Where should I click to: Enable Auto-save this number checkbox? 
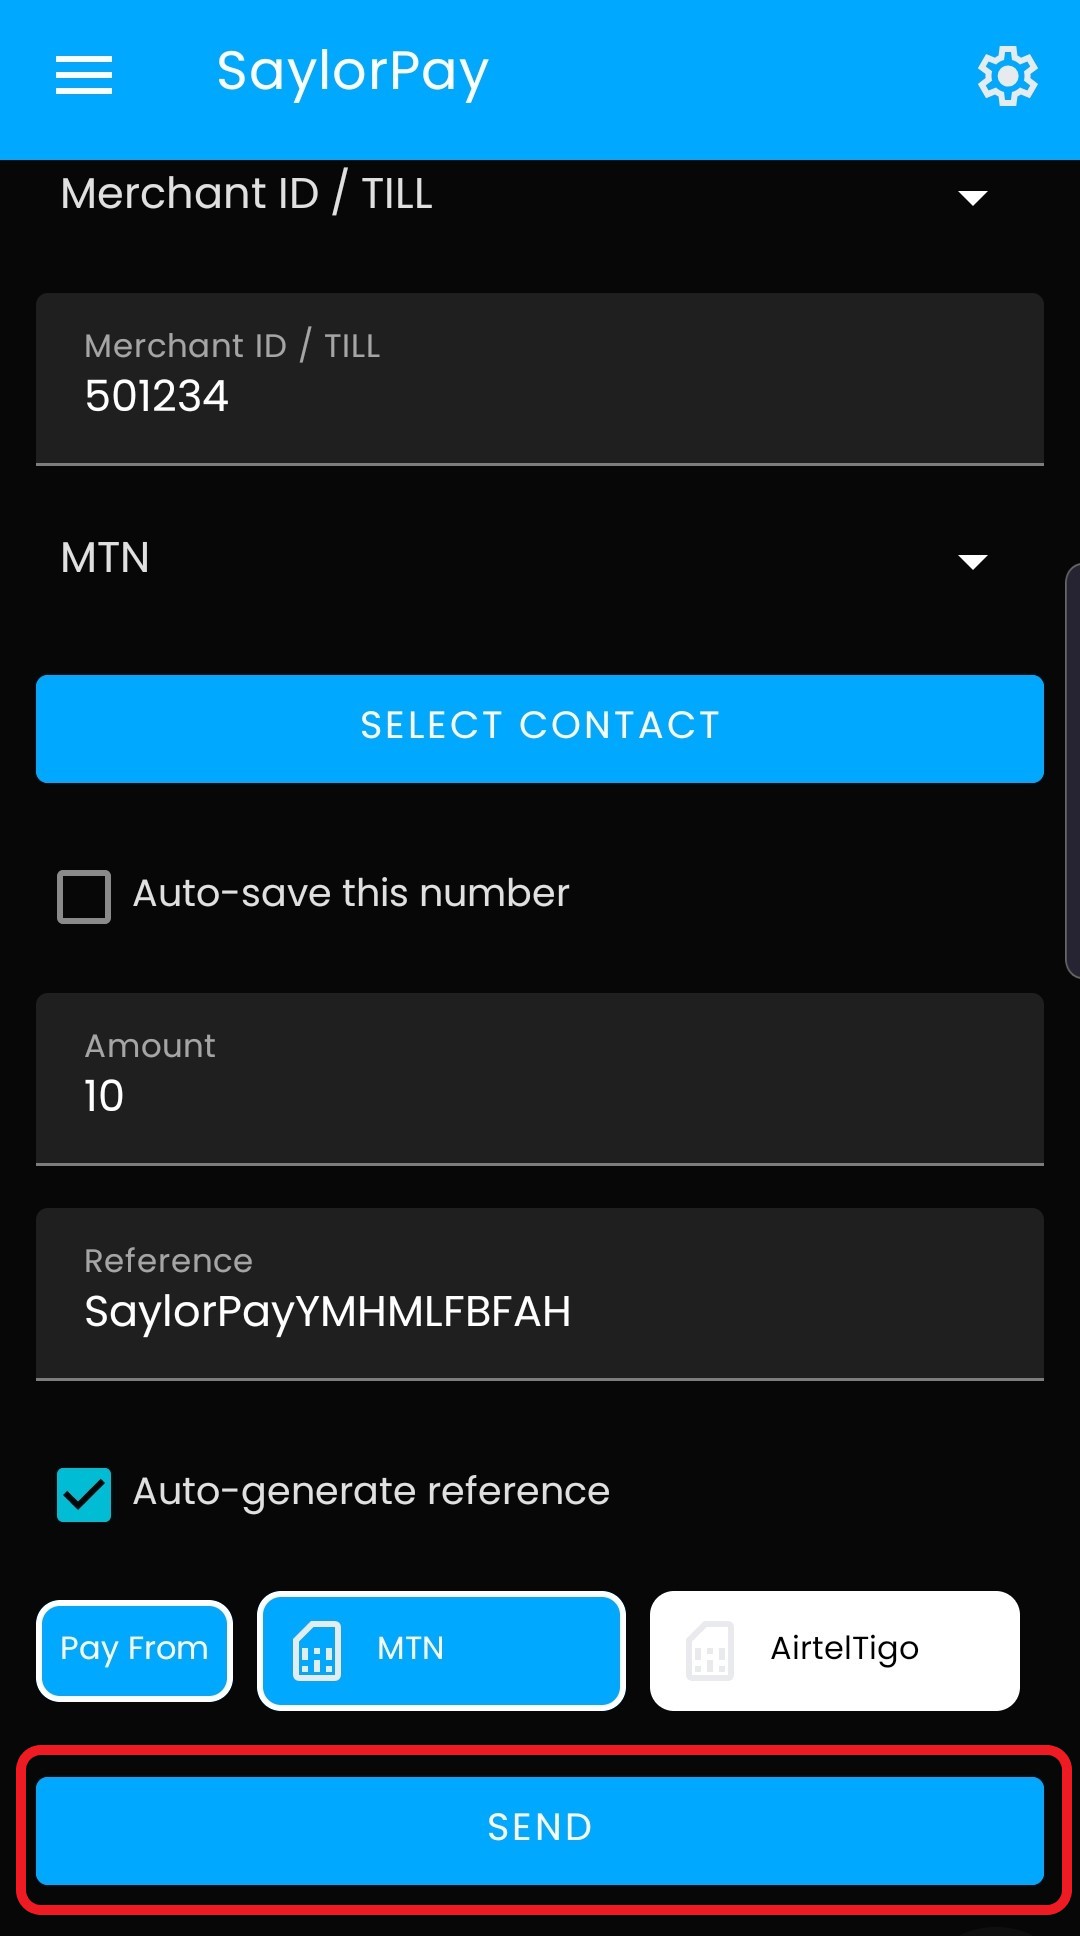pos(84,896)
